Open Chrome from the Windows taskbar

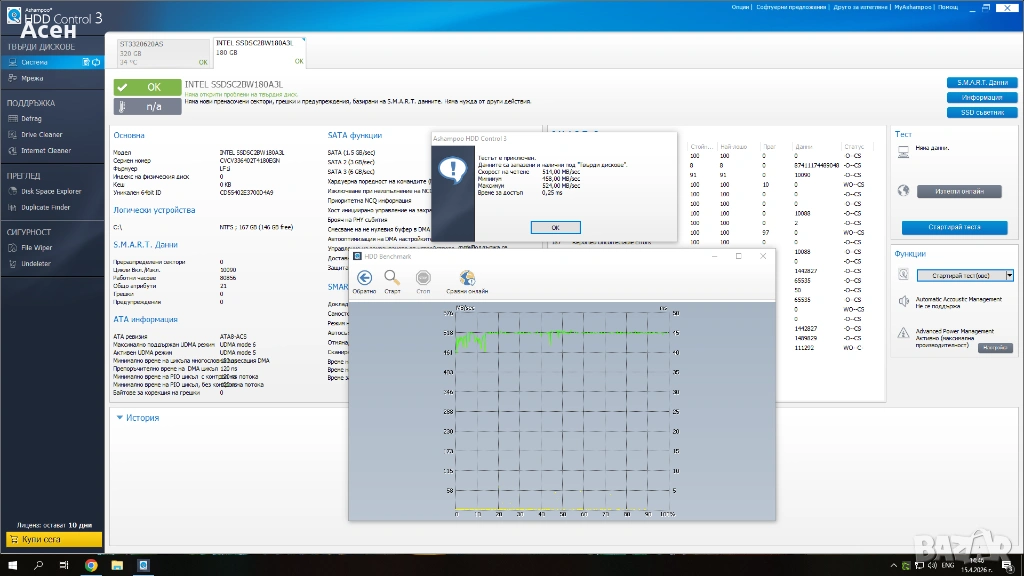pyautogui.click(x=91, y=565)
